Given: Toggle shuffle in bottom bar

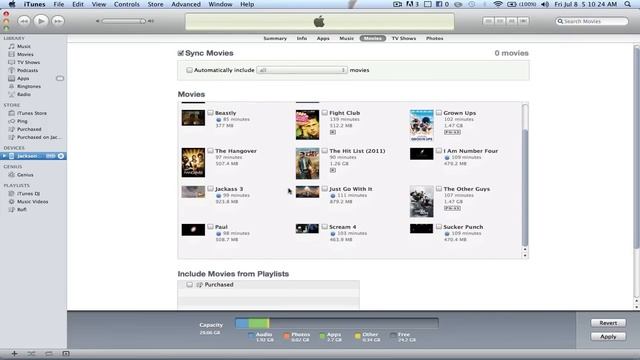Looking at the screenshot, I should click(31, 353).
